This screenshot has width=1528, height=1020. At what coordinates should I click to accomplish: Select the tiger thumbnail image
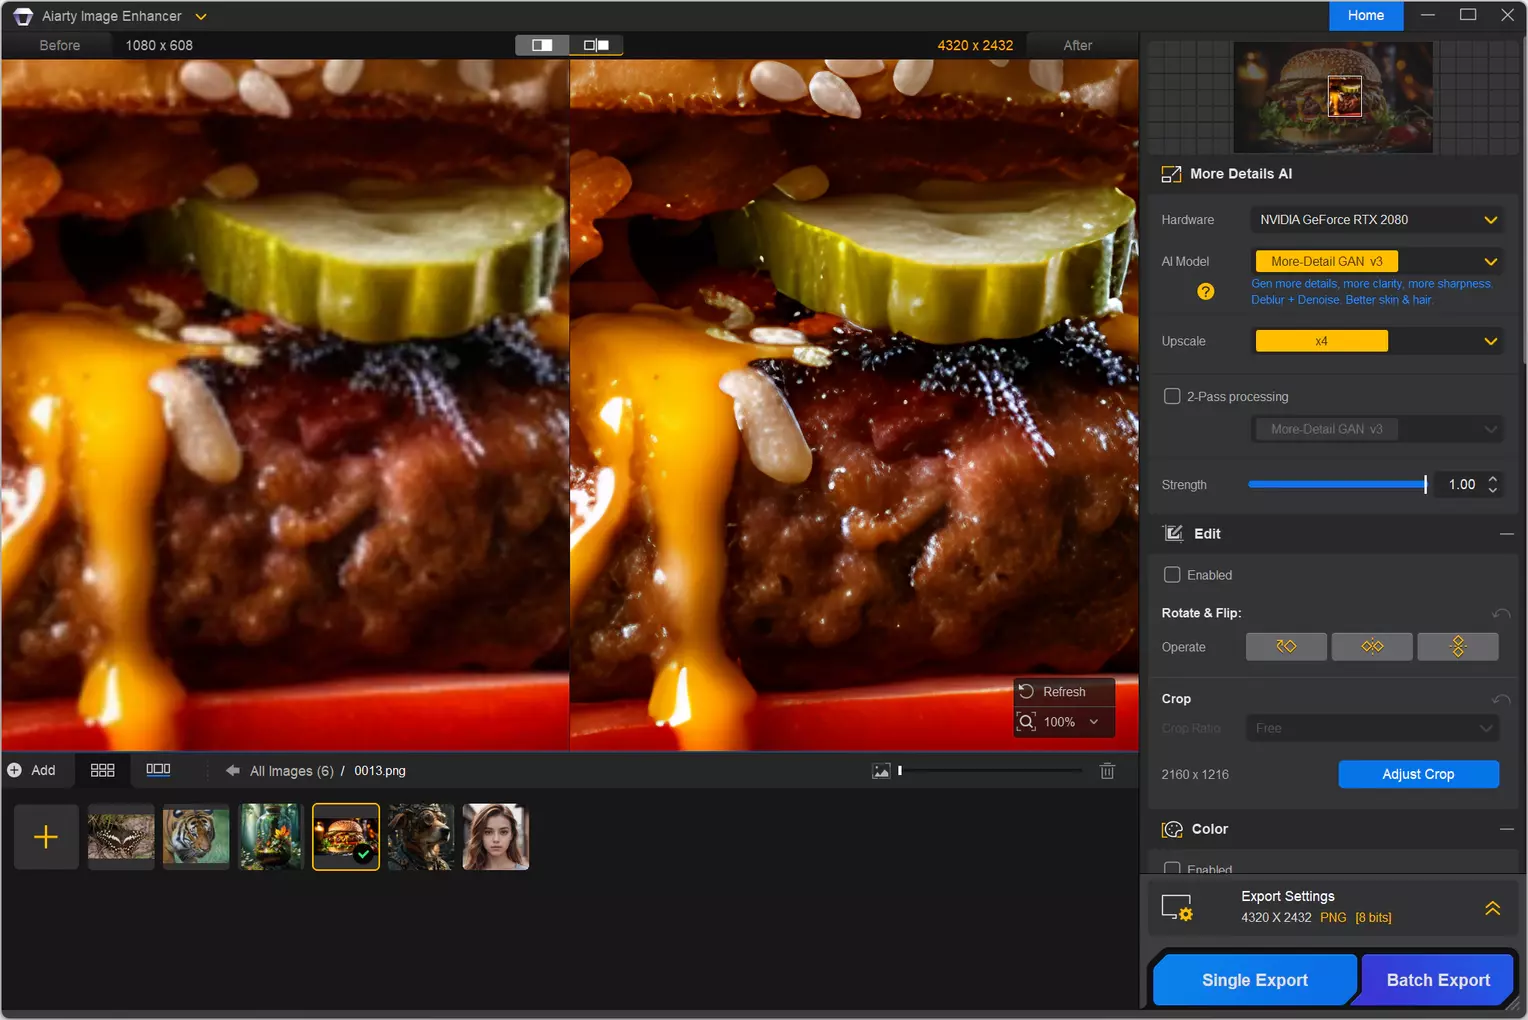196,837
